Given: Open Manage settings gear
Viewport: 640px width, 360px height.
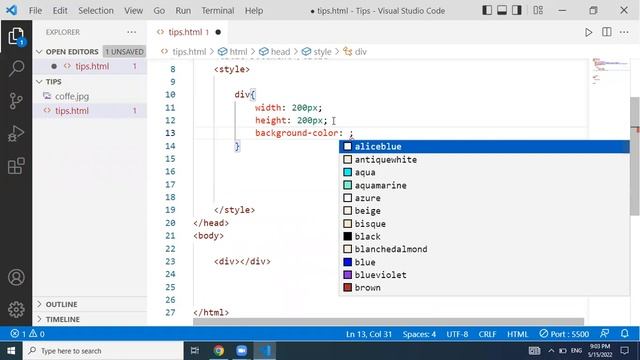Looking at the screenshot, I should (16, 309).
